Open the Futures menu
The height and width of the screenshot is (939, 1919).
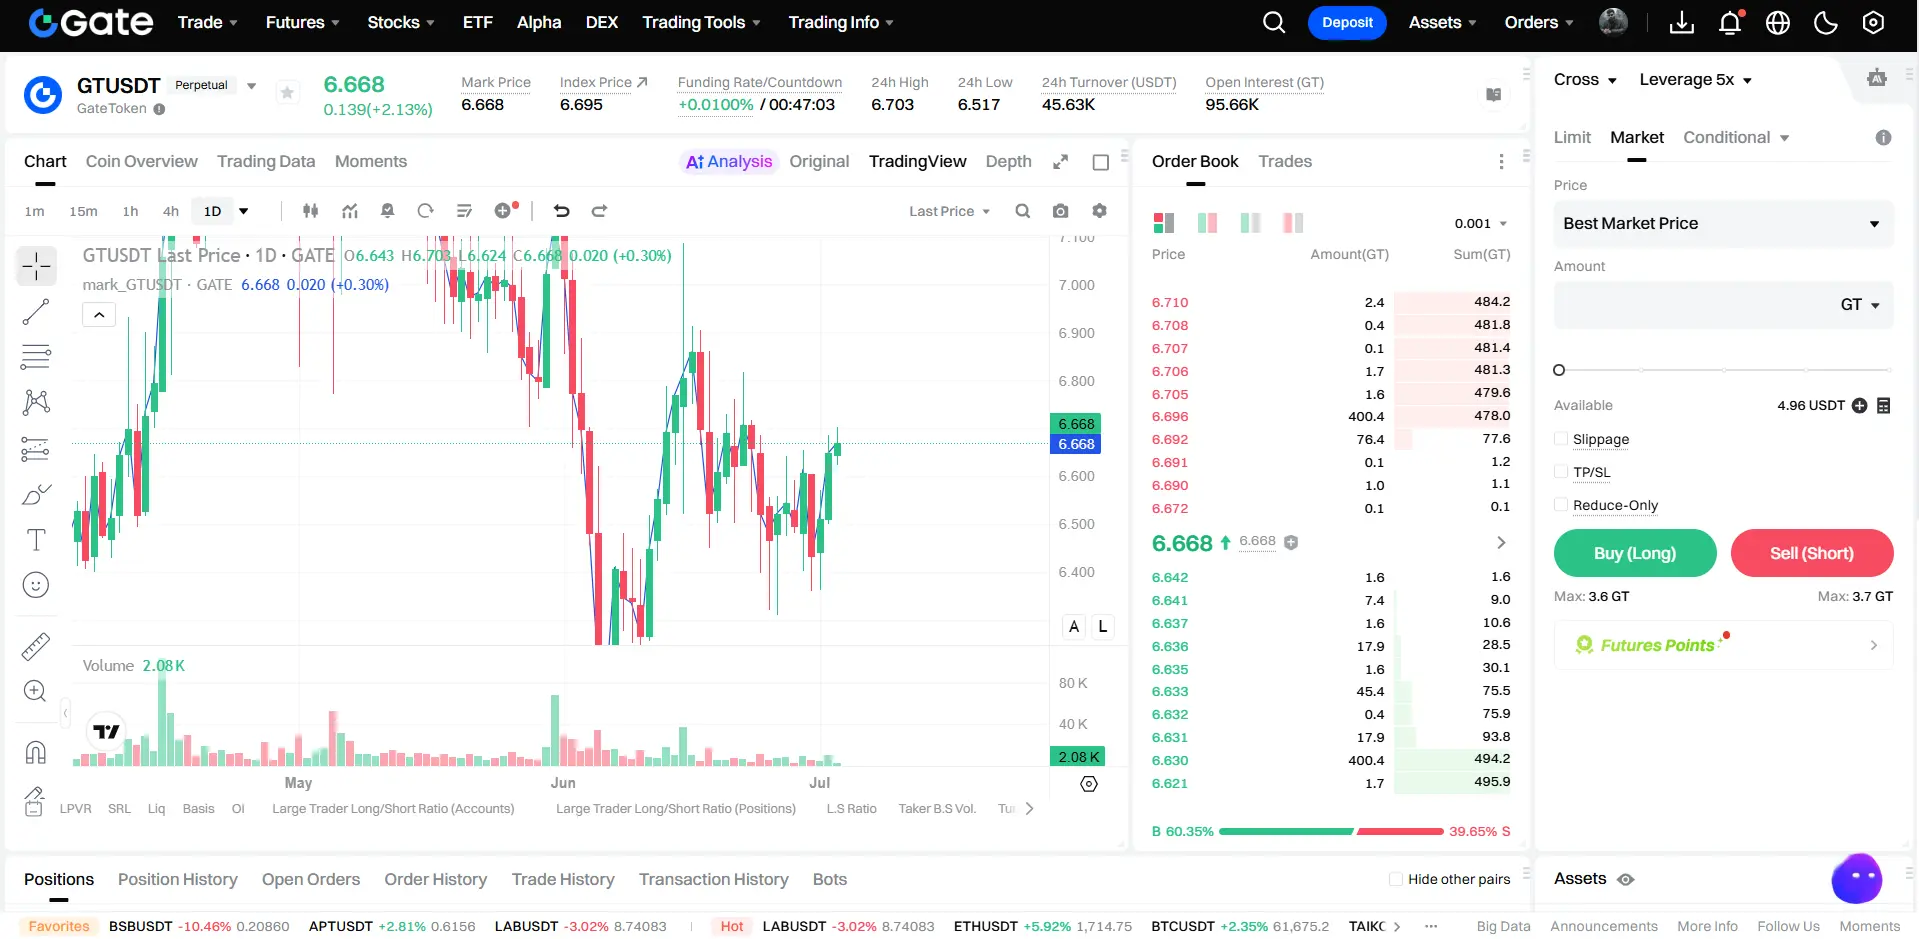click(303, 22)
